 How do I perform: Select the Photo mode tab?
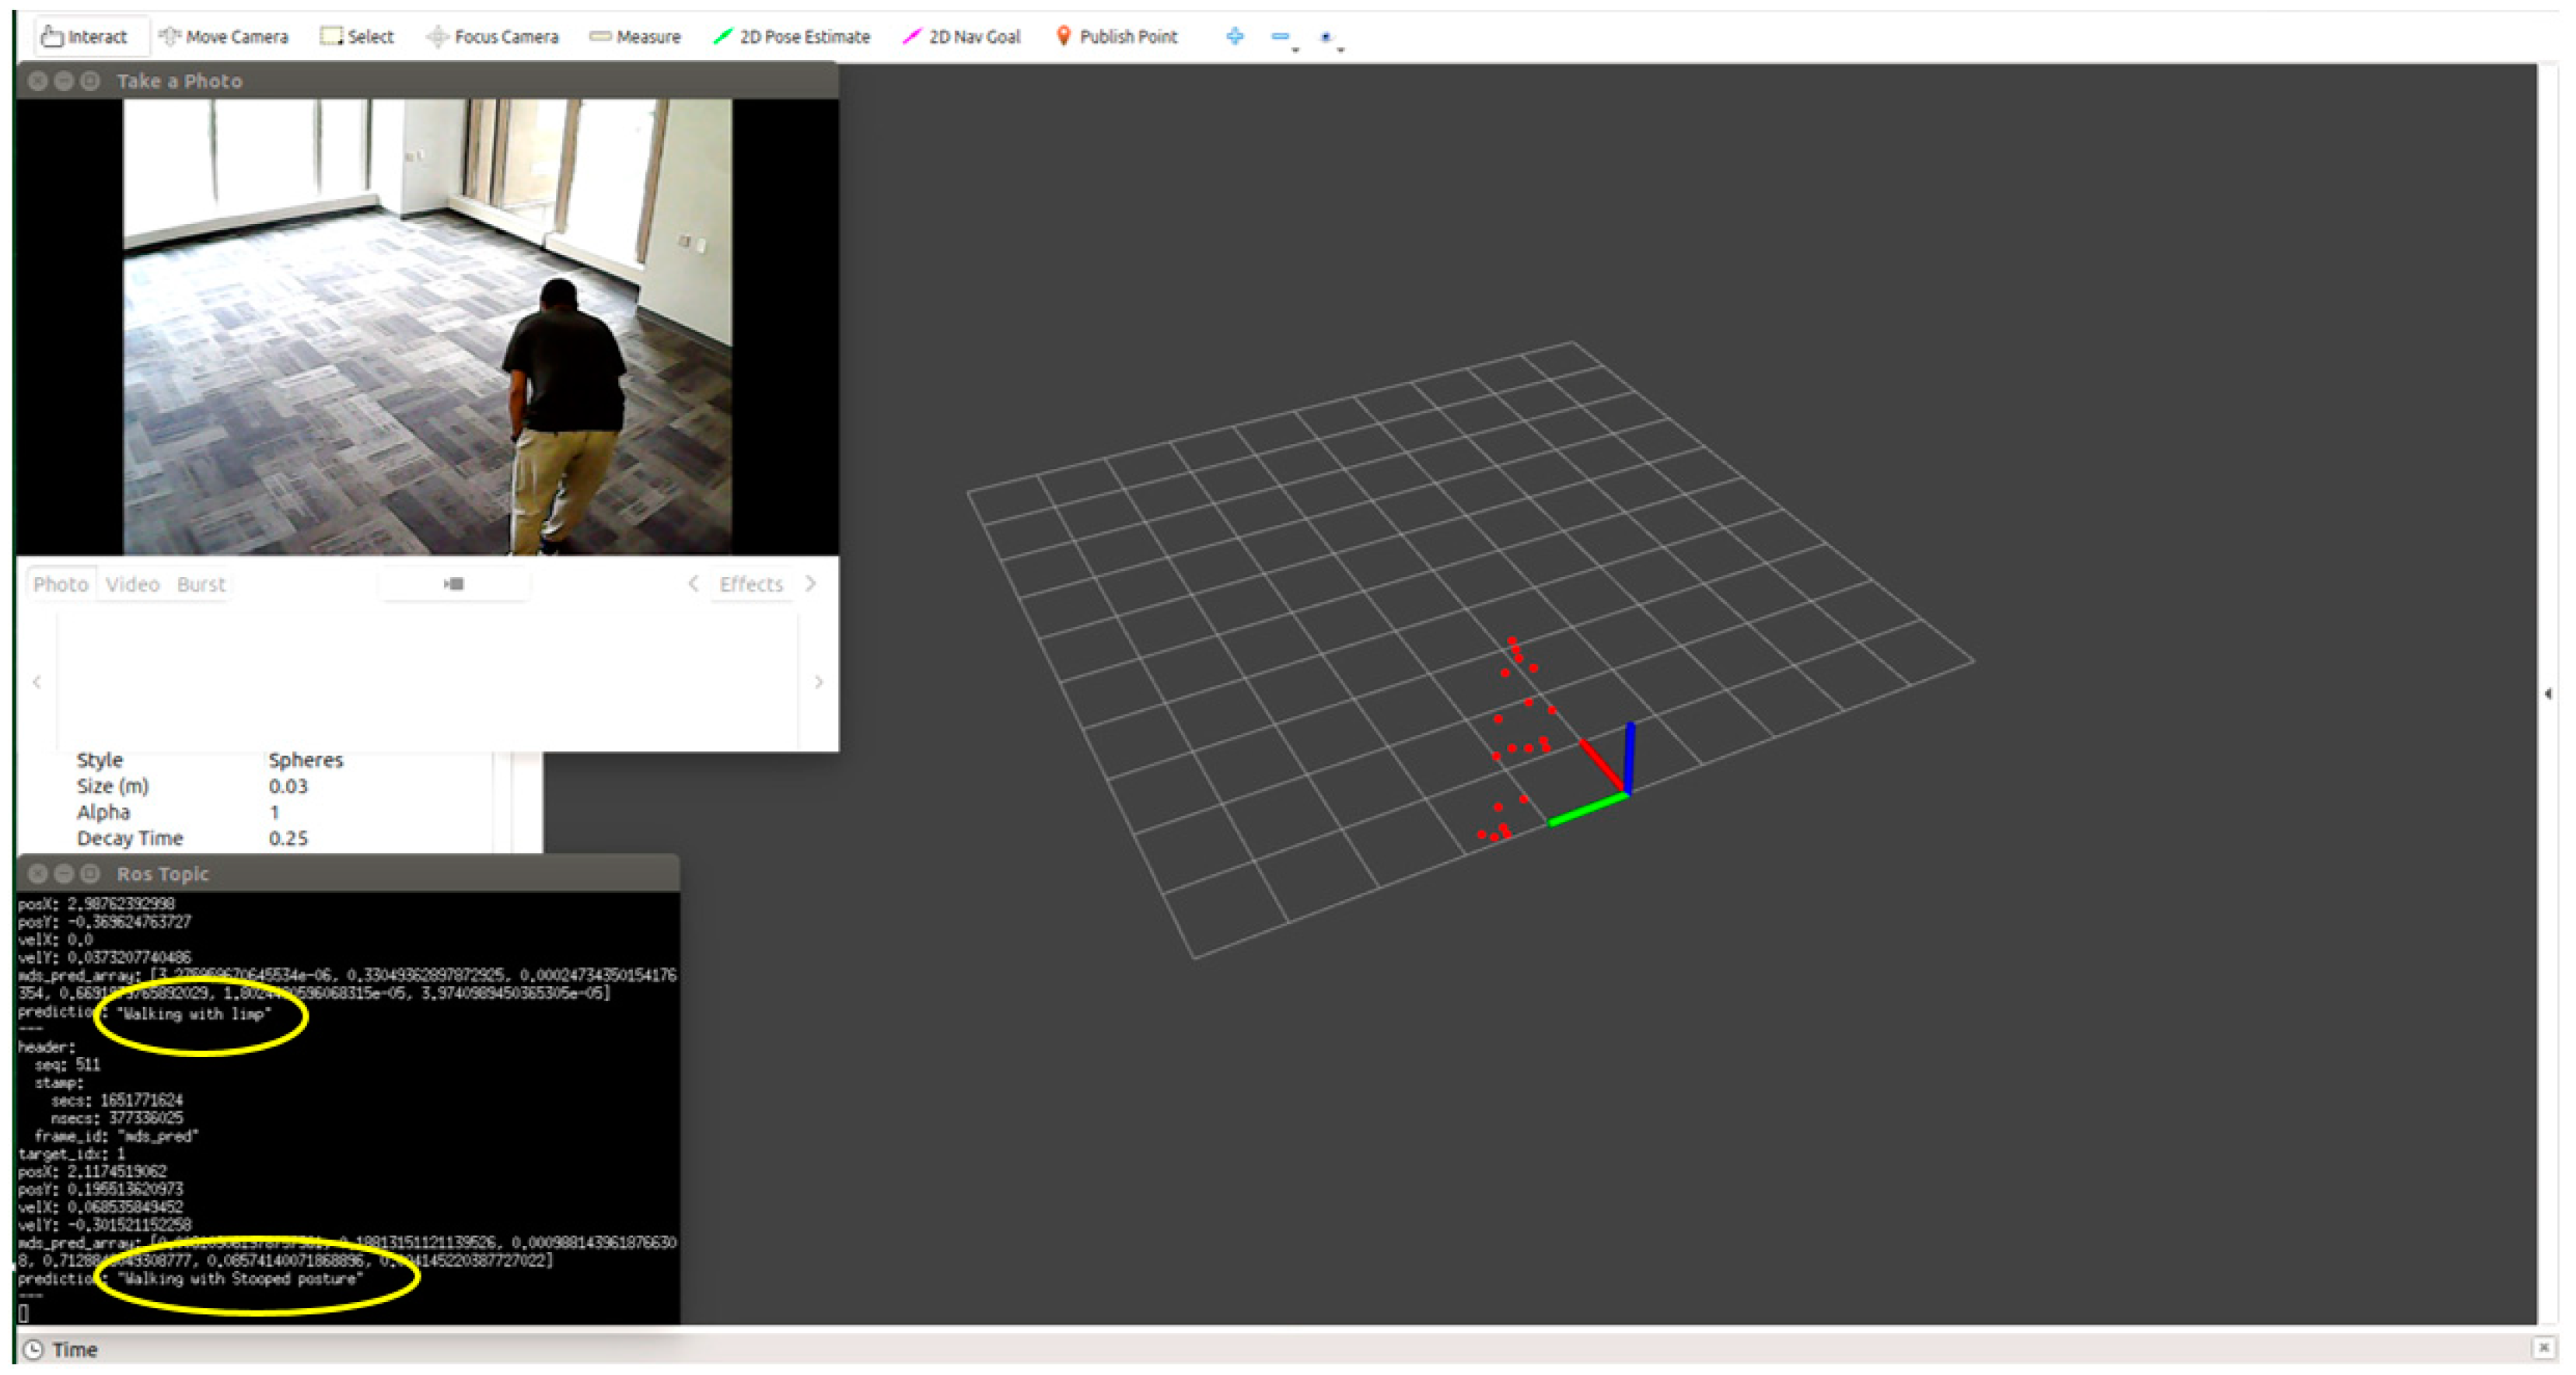click(x=60, y=584)
